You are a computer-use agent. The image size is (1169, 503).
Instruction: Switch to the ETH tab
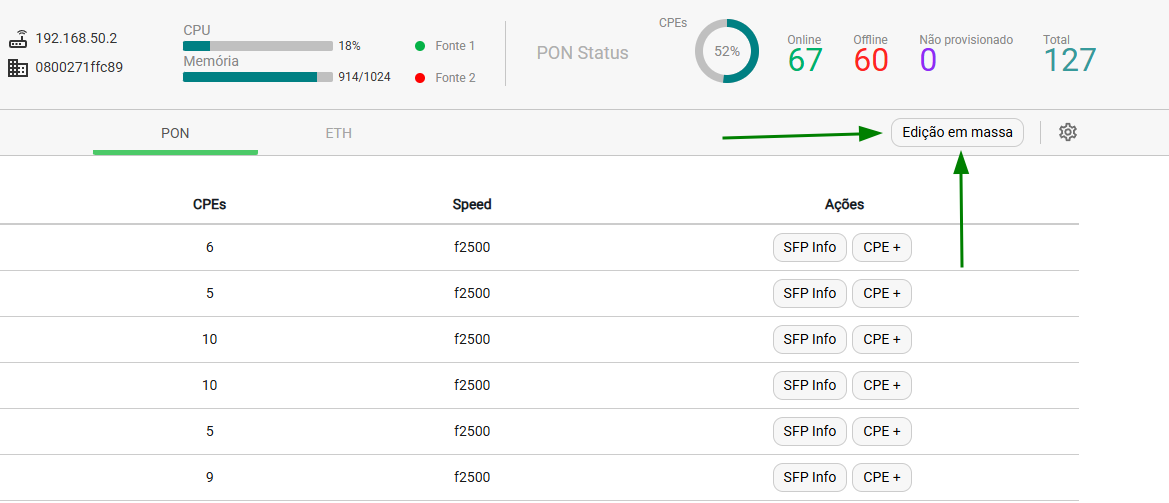[x=338, y=133]
